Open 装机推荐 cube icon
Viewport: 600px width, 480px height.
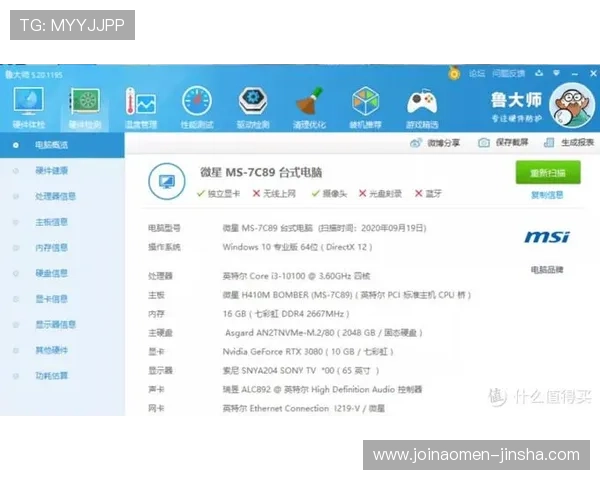tap(365, 101)
